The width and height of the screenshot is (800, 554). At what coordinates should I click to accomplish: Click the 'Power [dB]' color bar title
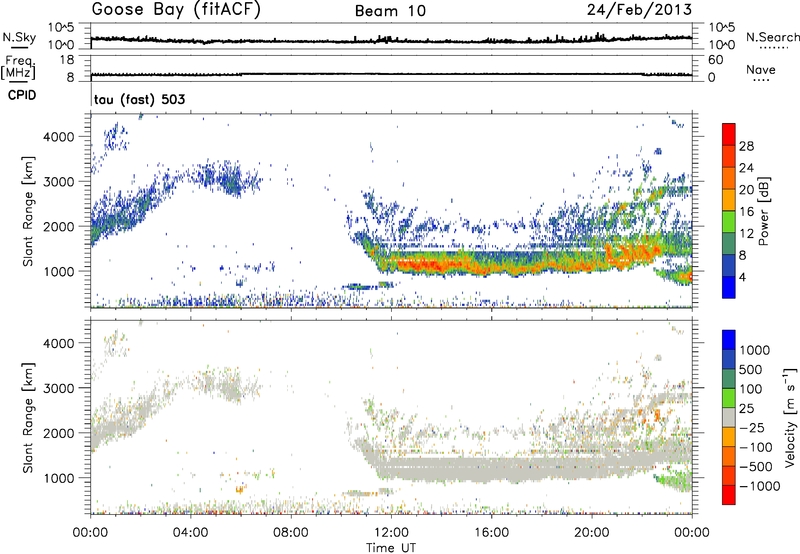[763, 211]
